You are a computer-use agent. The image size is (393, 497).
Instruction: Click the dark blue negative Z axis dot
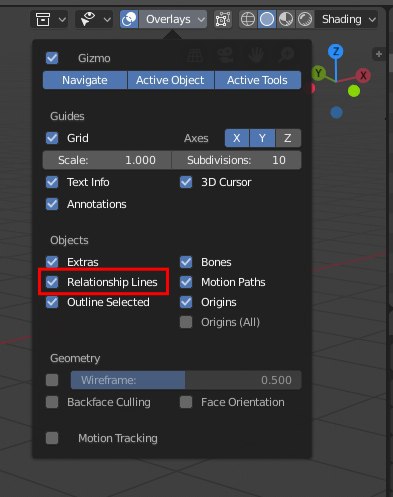click(x=336, y=113)
